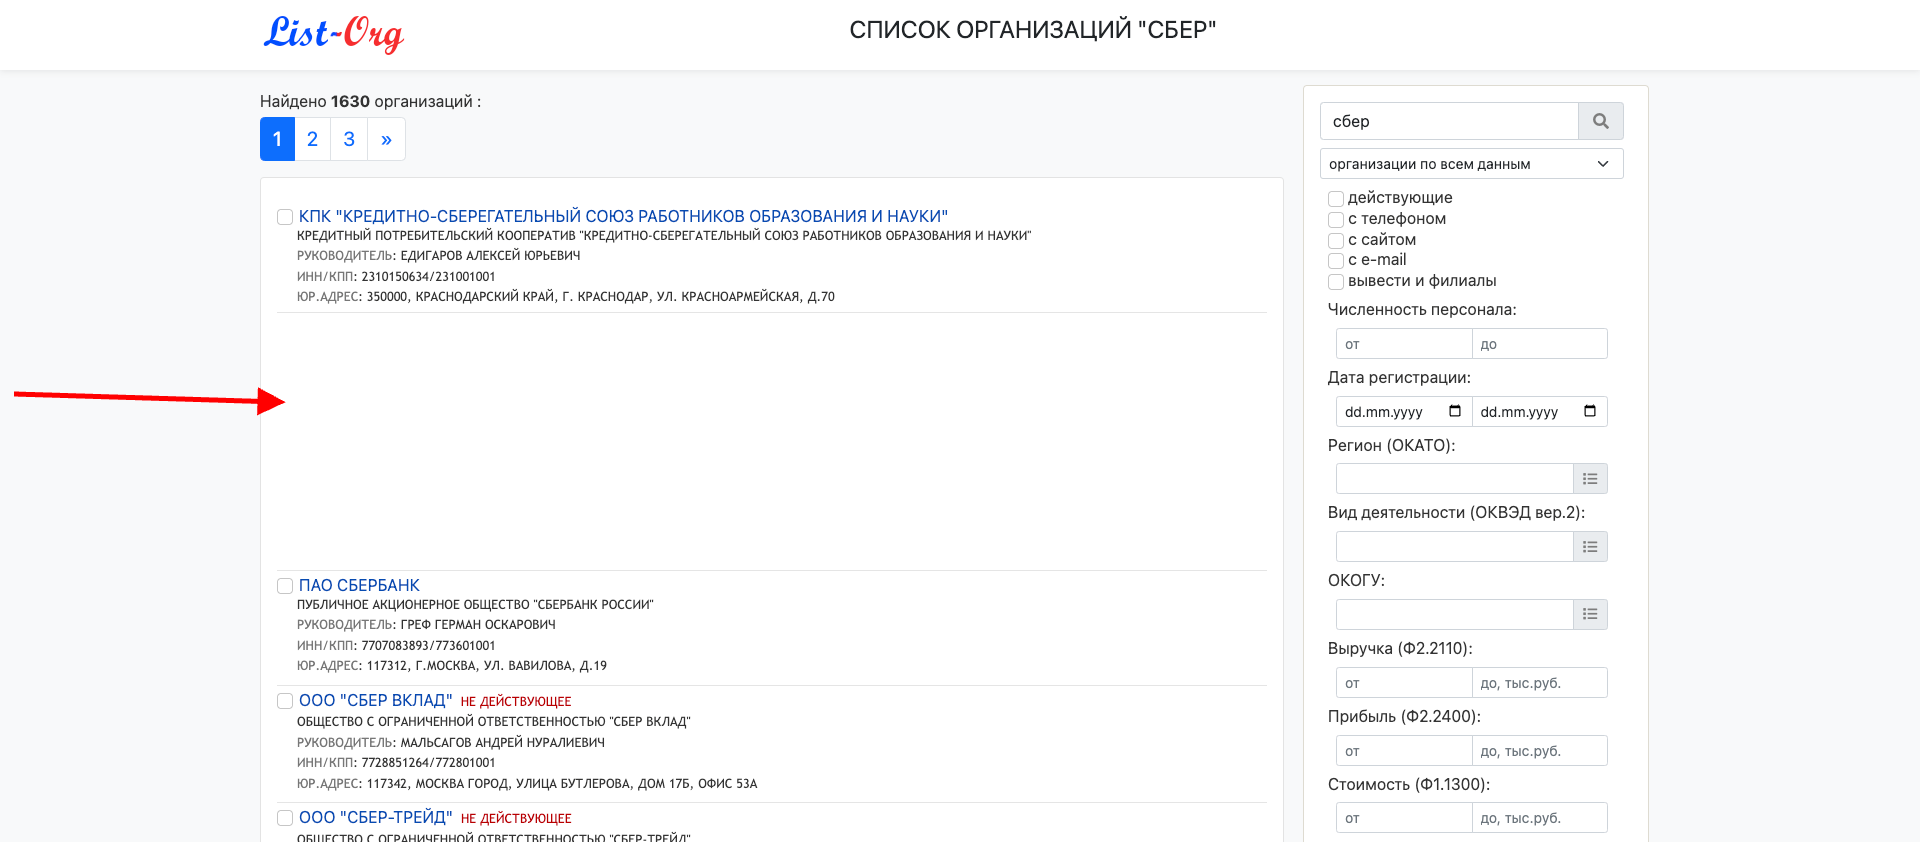This screenshot has height=842, width=1920.
Task: Select checkbox beside ООО "СБЕР ВКЛАД"
Action: click(285, 701)
